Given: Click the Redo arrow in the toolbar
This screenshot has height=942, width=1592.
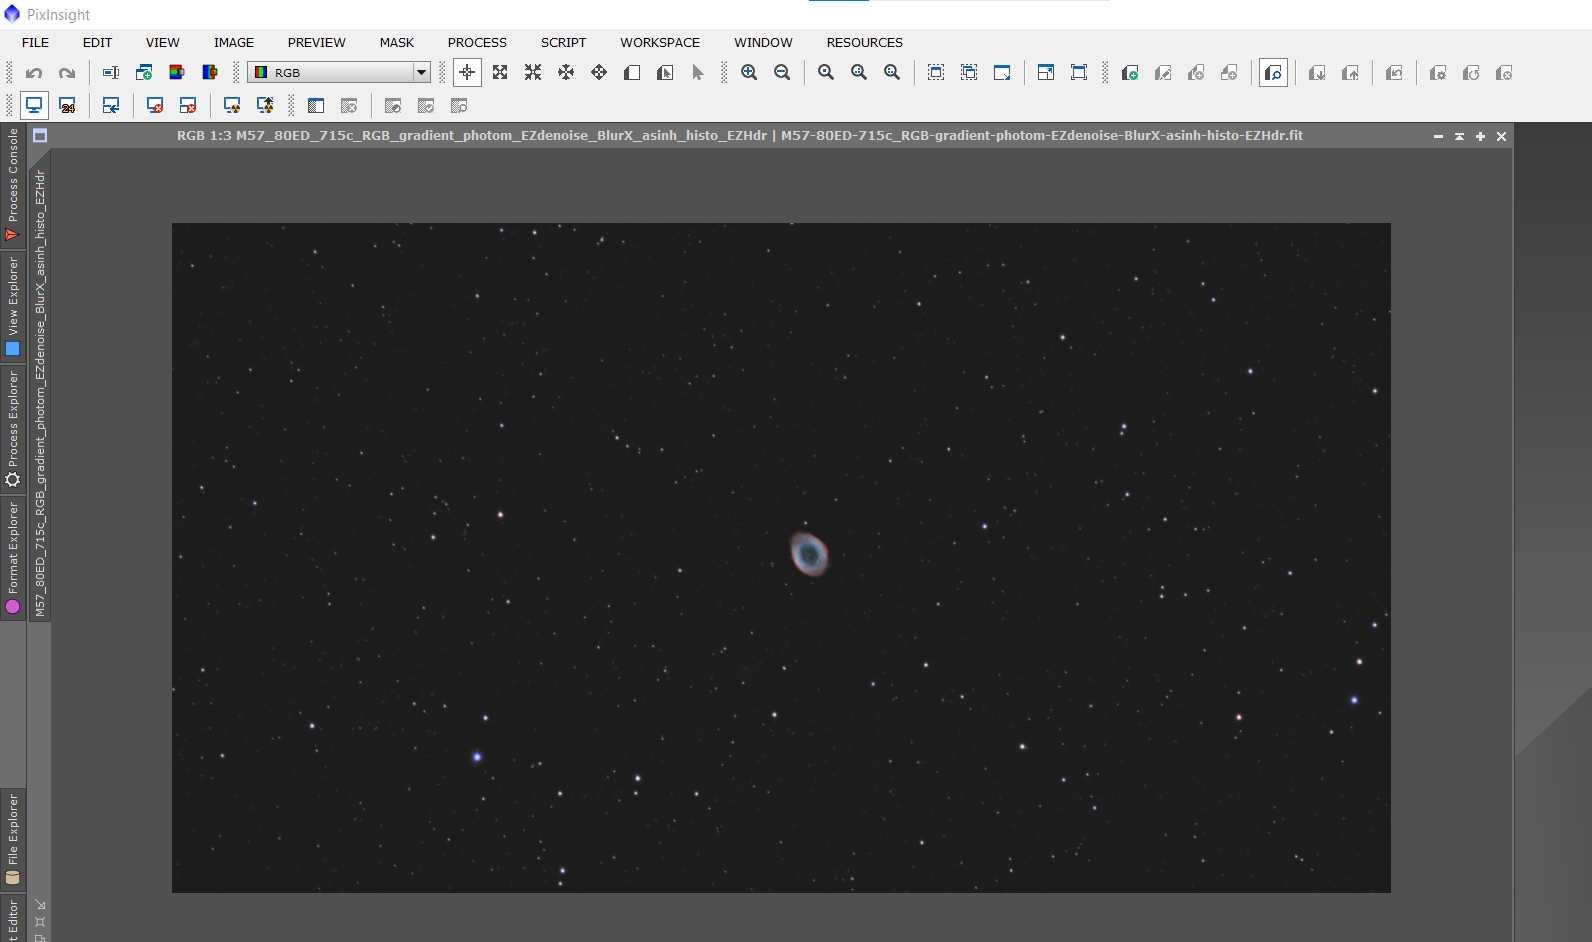Looking at the screenshot, I should point(67,73).
